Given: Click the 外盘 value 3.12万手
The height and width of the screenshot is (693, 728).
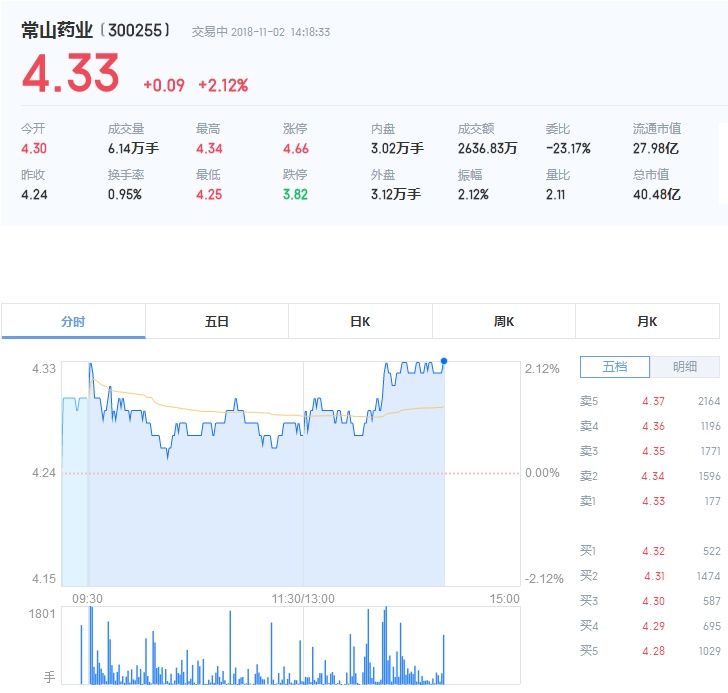Looking at the screenshot, I should click(x=396, y=194).
